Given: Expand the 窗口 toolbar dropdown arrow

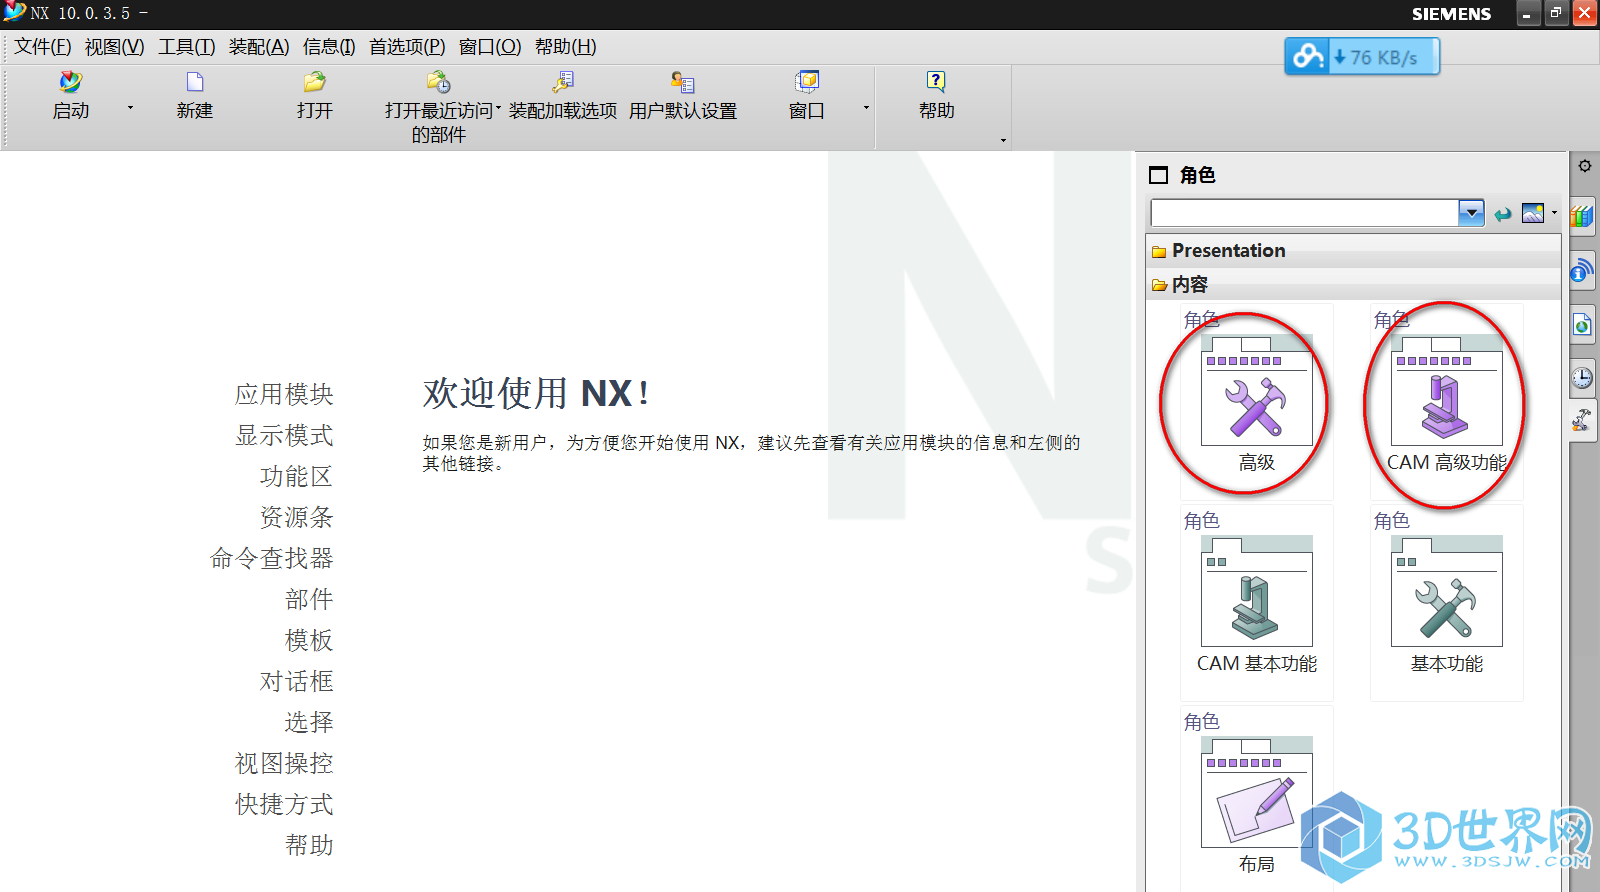Looking at the screenshot, I should 866,107.
